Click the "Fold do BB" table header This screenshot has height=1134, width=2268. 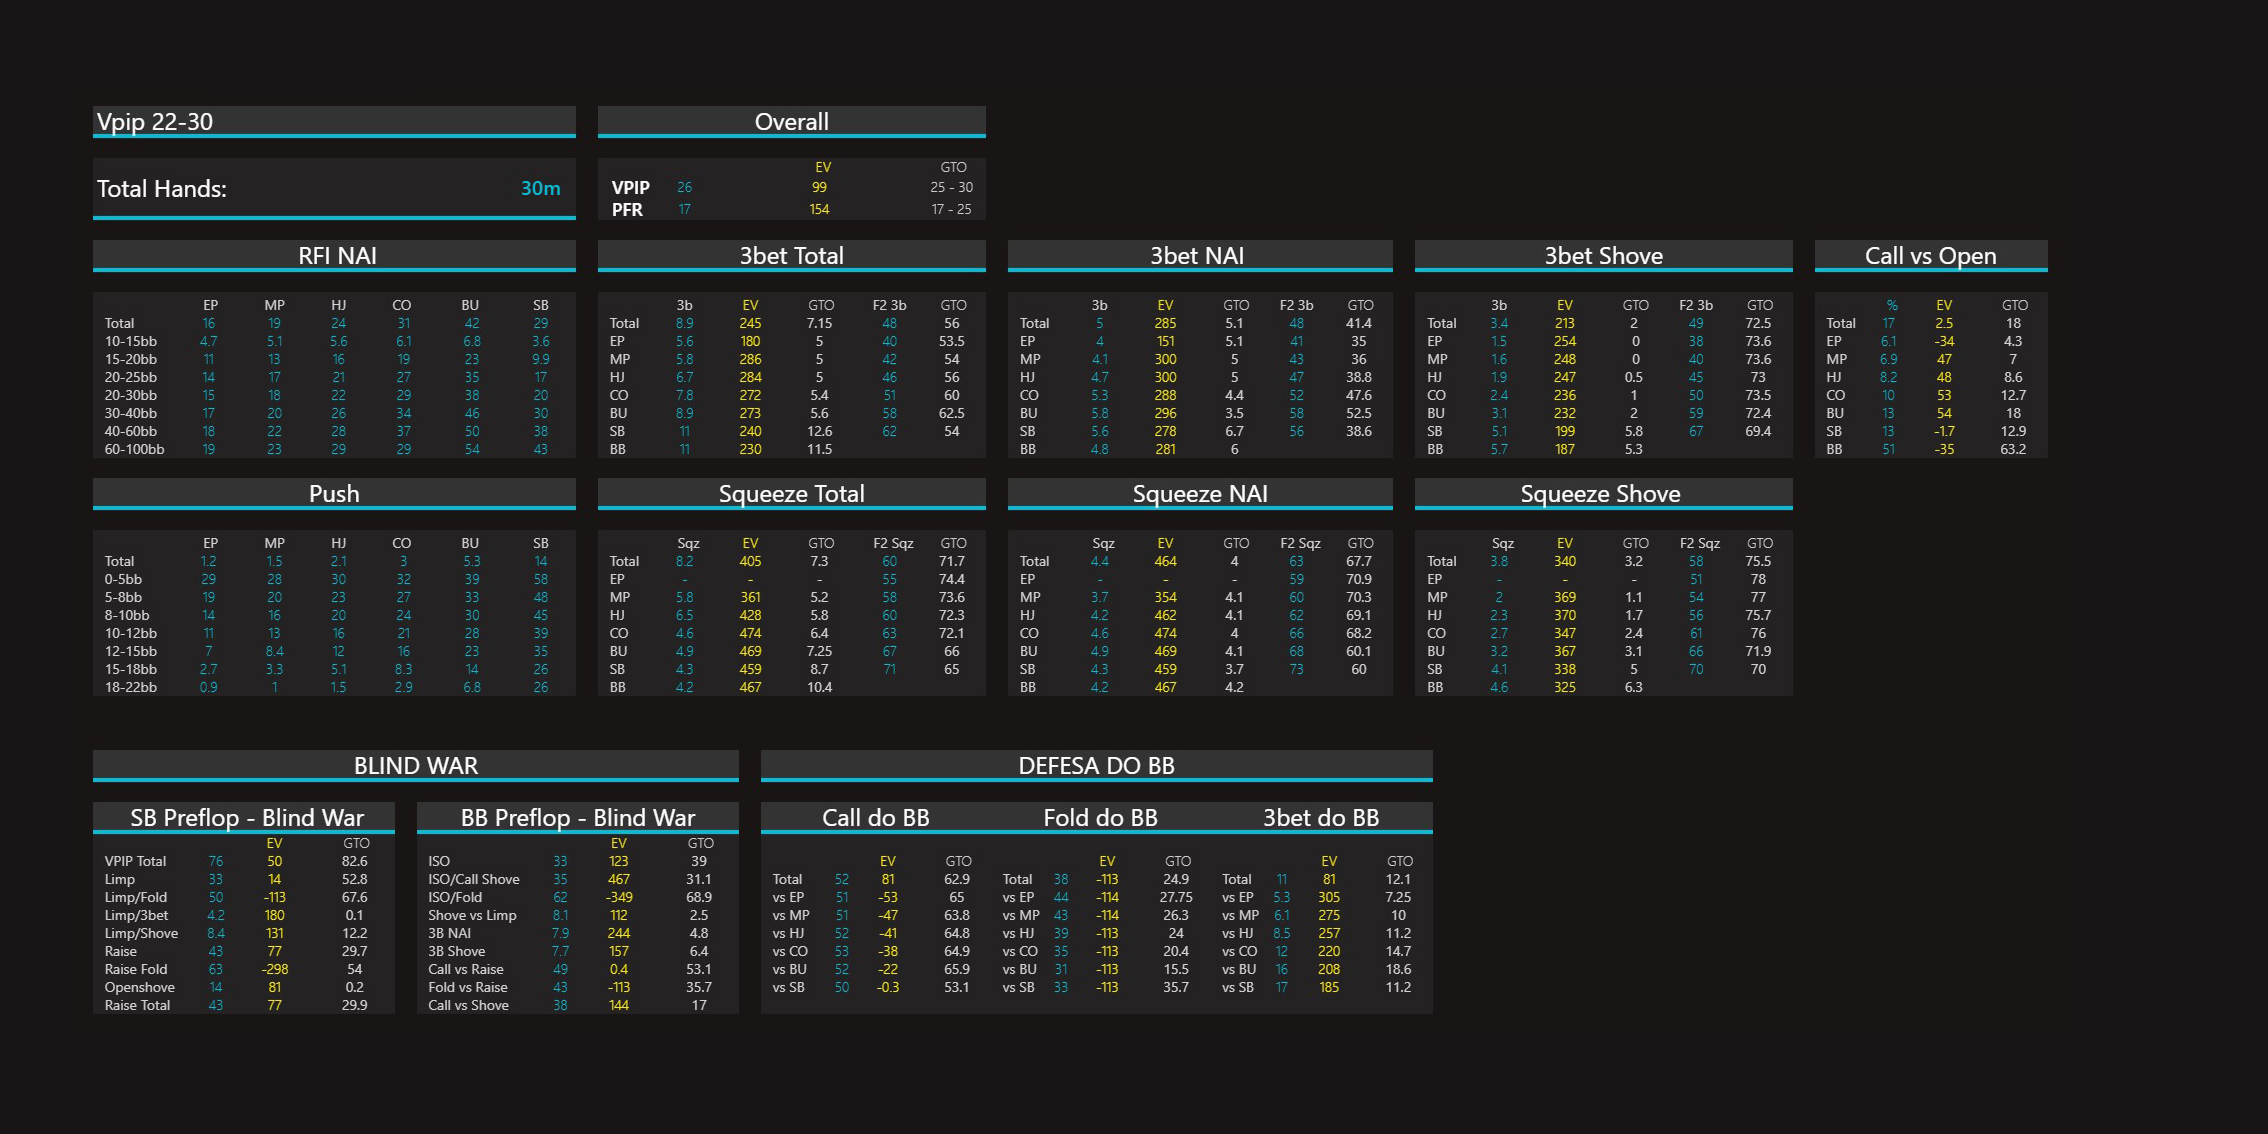click(x=1100, y=818)
